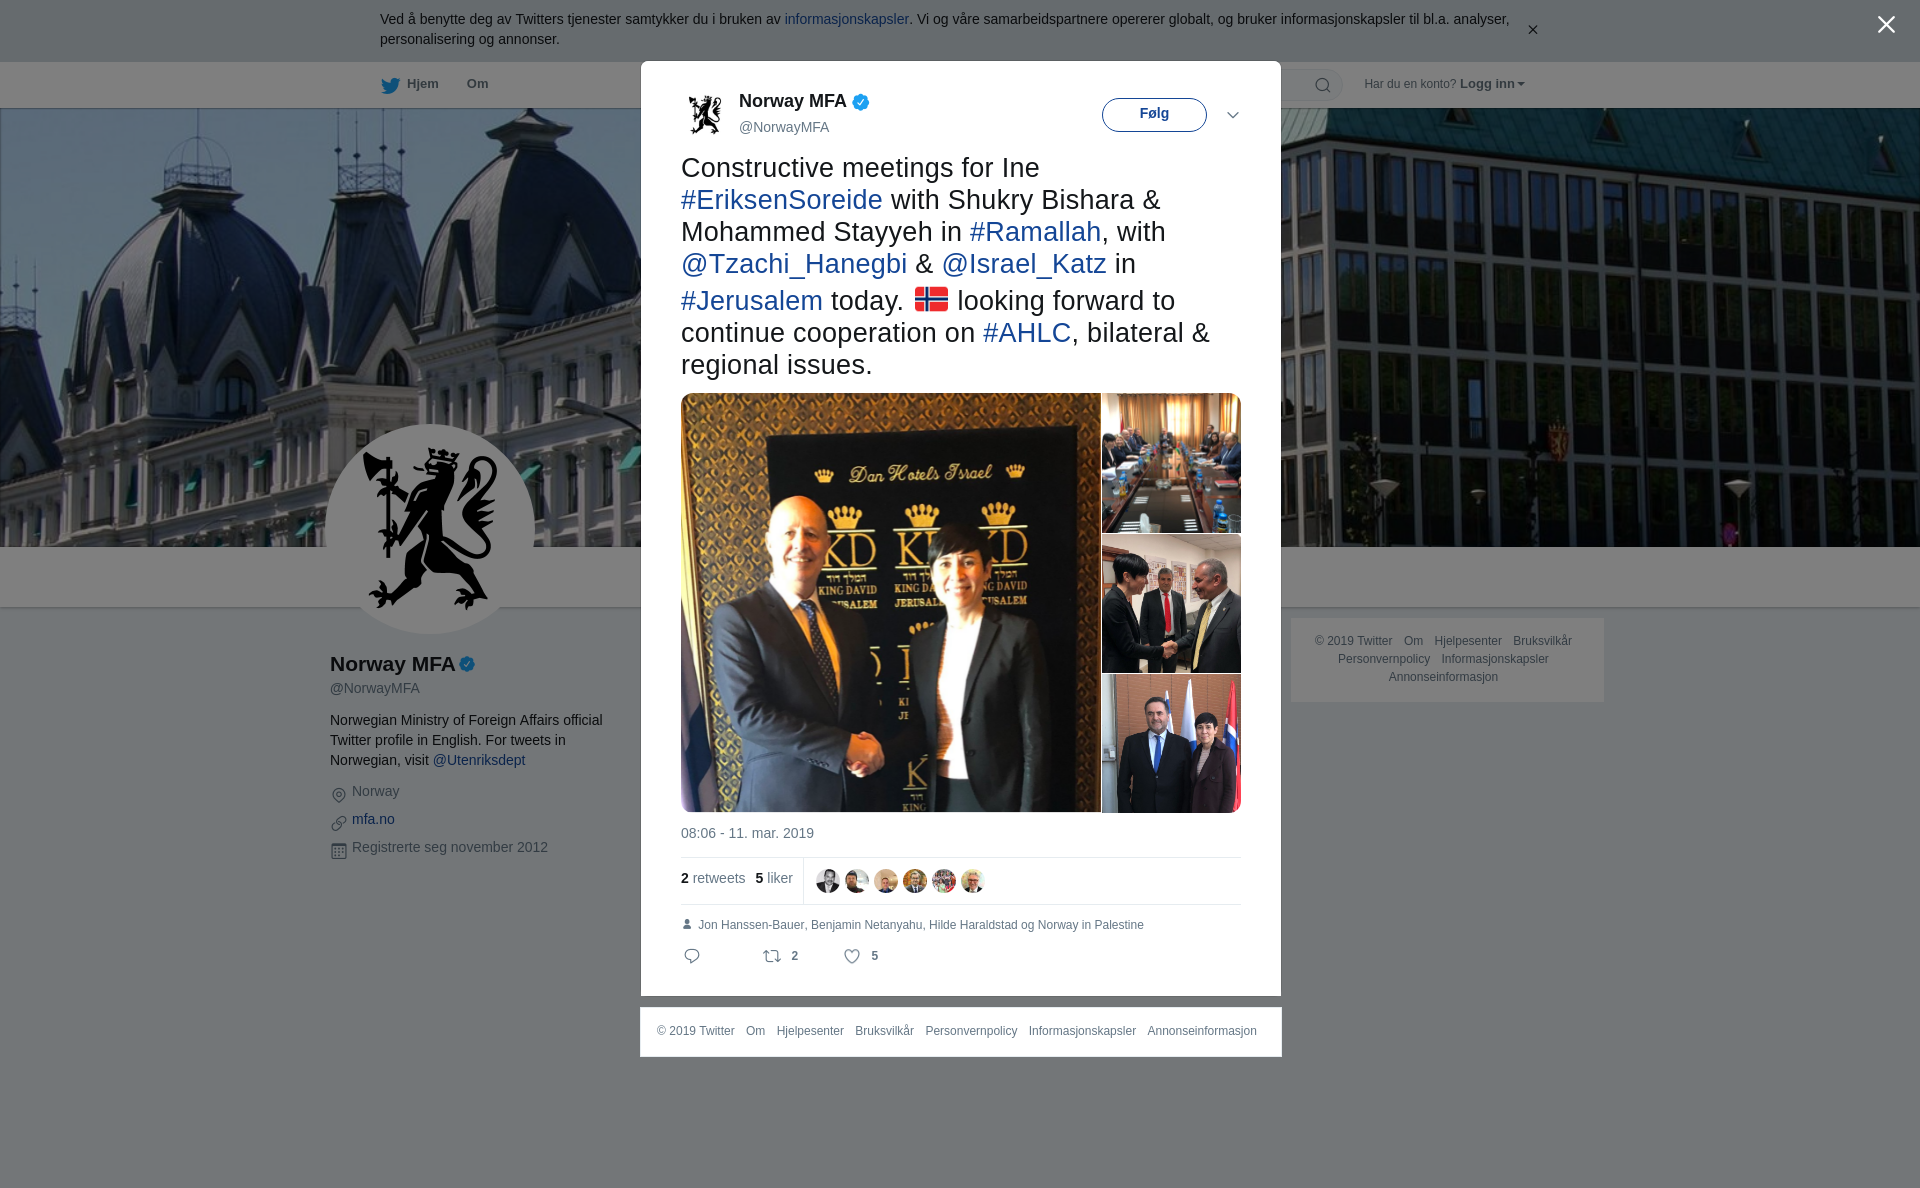Click the reply speech bubble icon
The image size is (1920, 1188).
point(692,956)
